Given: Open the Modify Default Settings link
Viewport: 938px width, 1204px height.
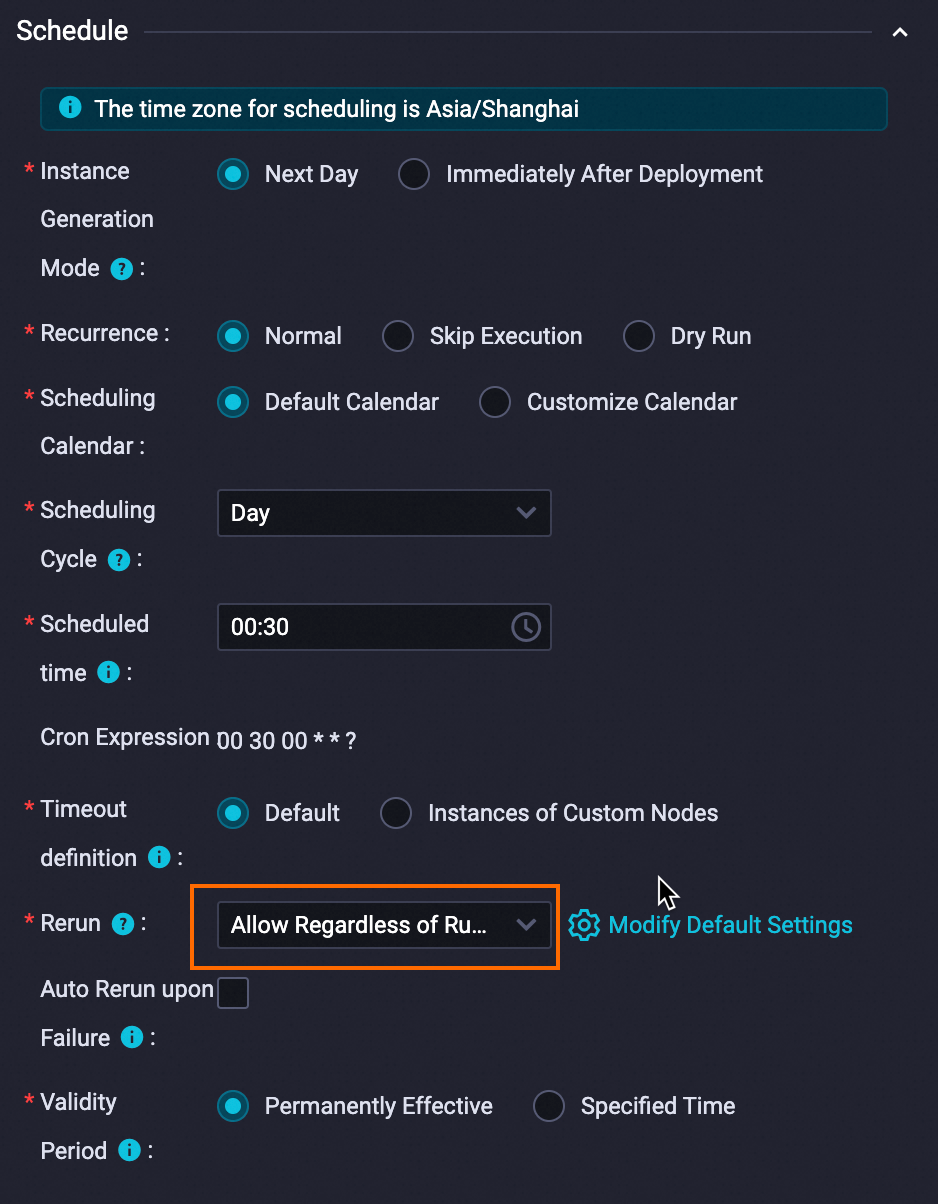Looking at the screenshot, I should 730,925.
